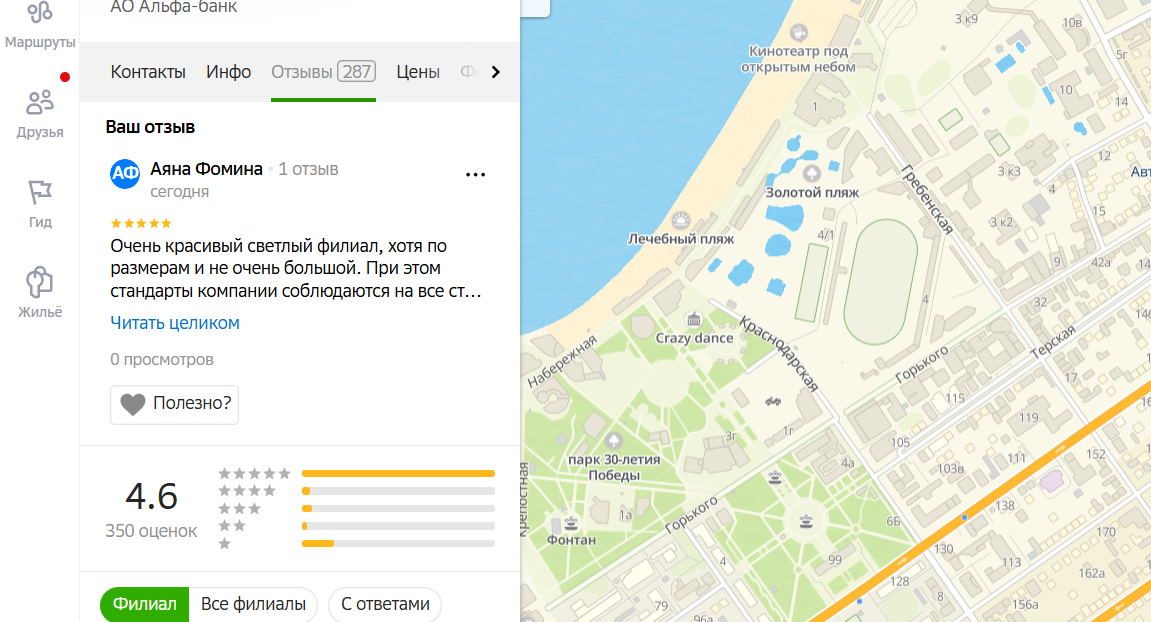This screenshot has width=1151, height=622.
Task: Mark review as useful with Полезно?
Action: coord(175,404)
